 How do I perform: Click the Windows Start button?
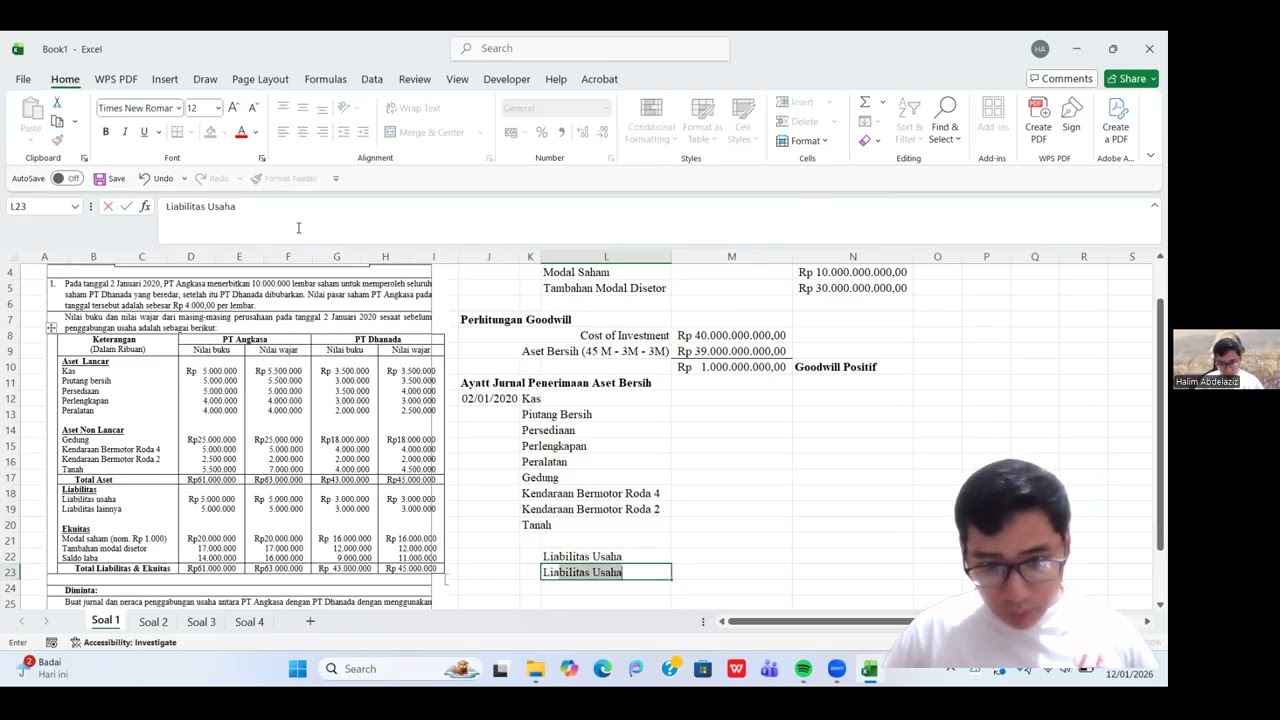[297, 669]
